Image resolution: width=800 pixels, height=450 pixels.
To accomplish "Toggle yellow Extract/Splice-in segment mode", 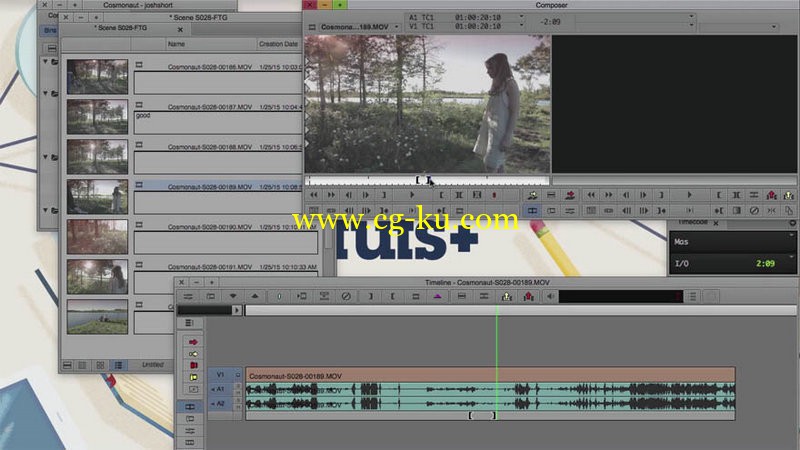I will click(x=193, y=354).
